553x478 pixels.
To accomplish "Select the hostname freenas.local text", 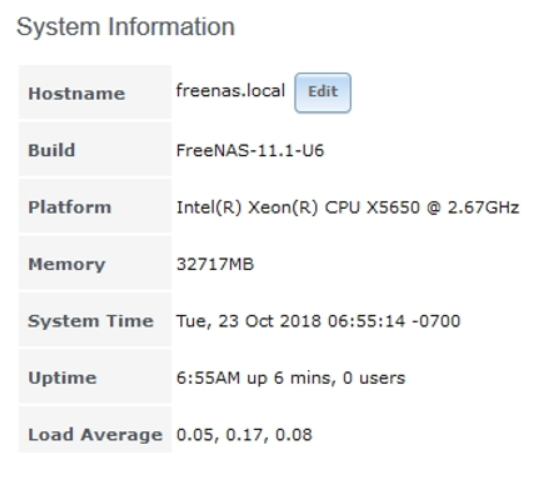I will click(x=230, y=91).
